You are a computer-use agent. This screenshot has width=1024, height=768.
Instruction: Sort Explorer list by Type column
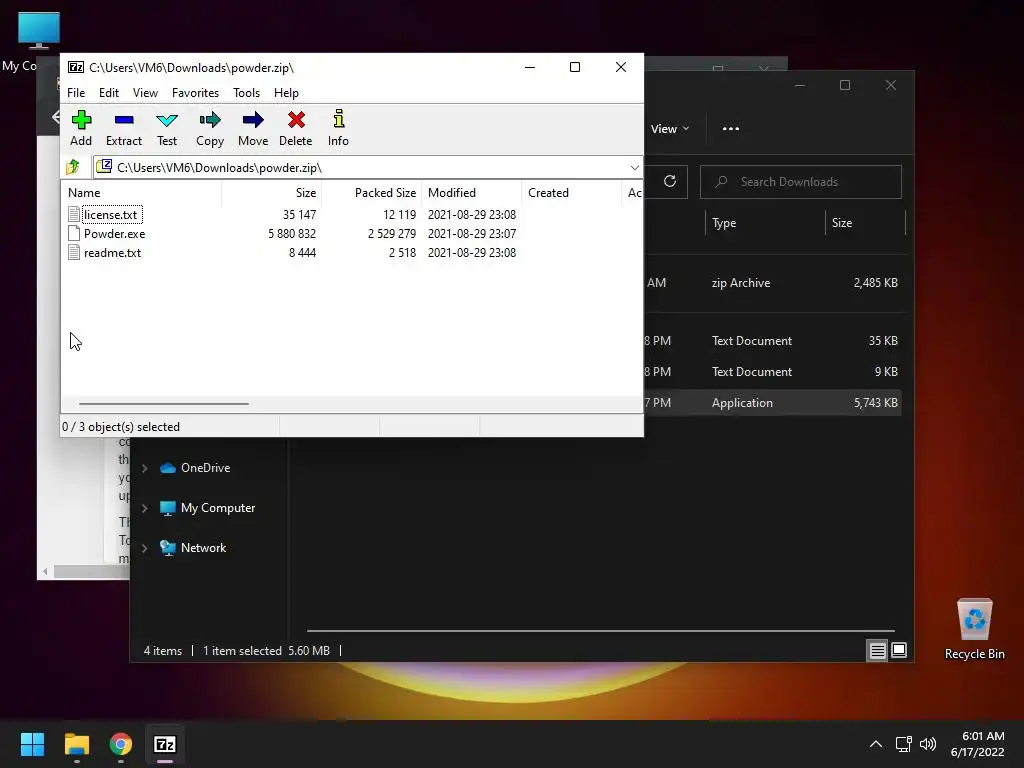click(764, 223)
